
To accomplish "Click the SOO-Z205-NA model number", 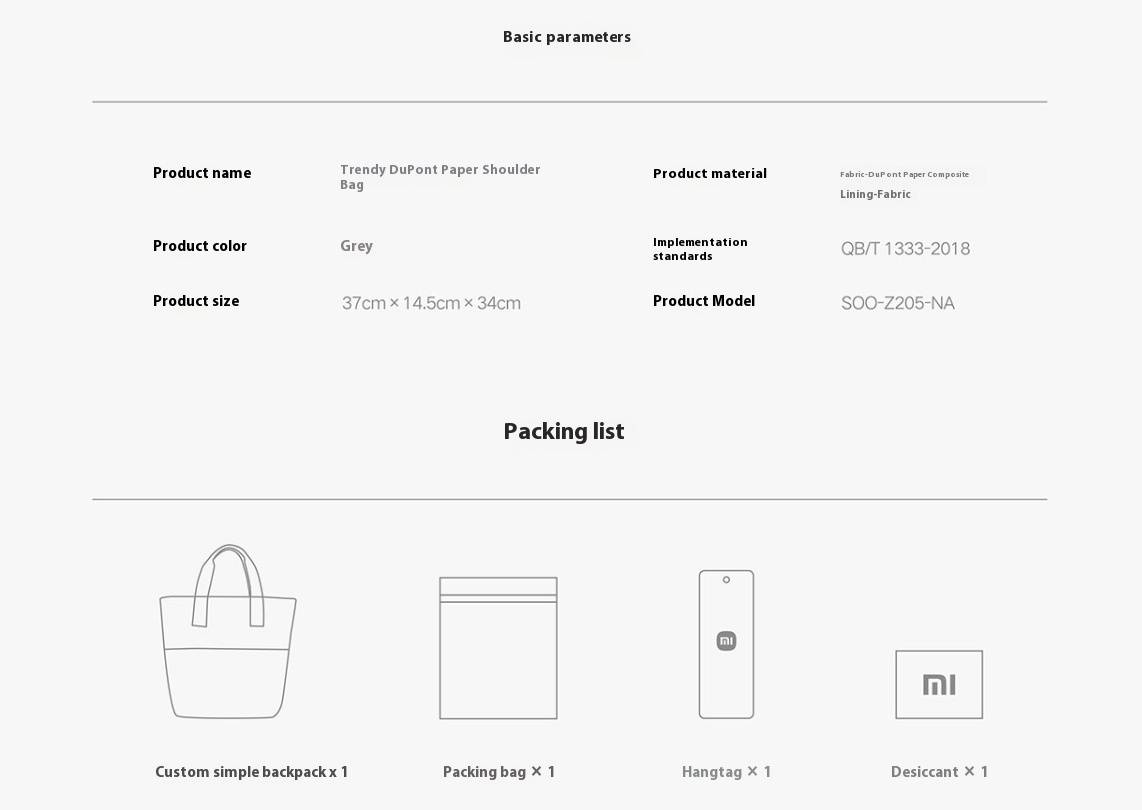I will [897, 303].
